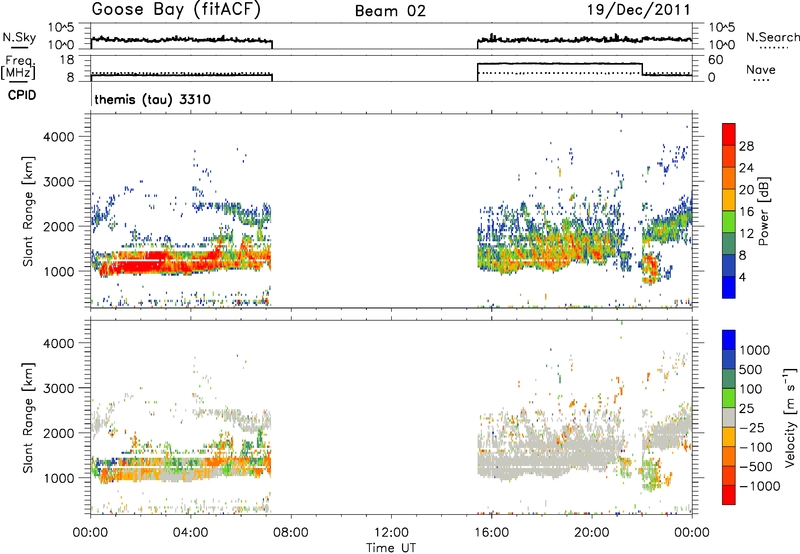Click the '16:00' time axis tick label

[x=491, y=533]
